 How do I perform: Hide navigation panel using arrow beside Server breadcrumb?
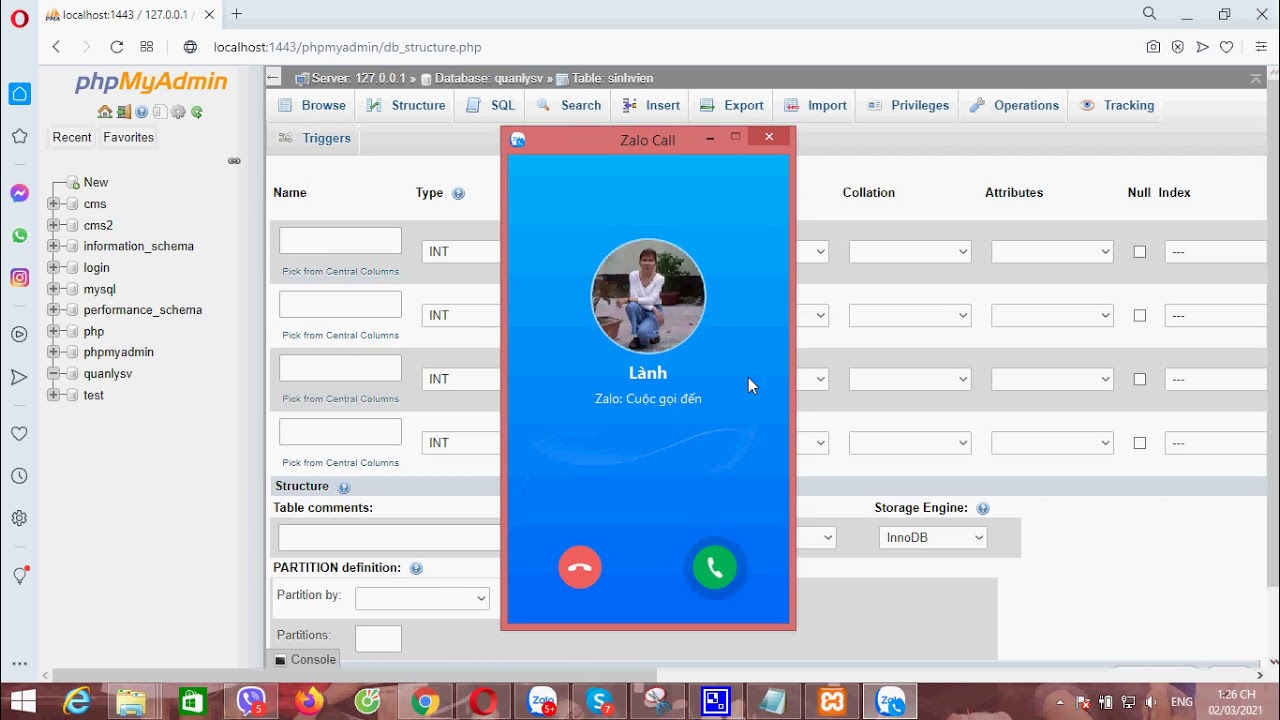pos(274,78)
